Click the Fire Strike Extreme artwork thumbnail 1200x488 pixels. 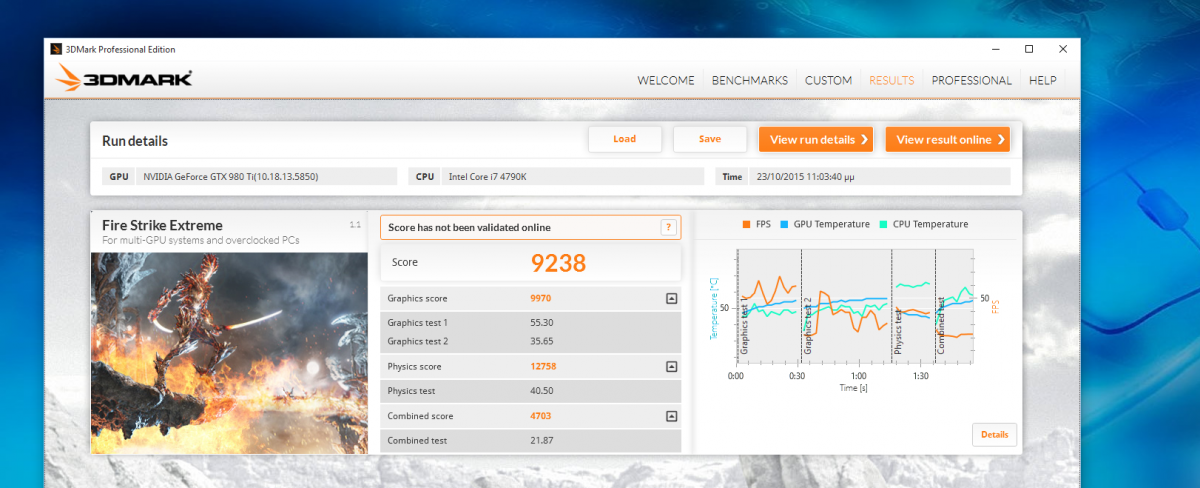[x=229, y=352]
